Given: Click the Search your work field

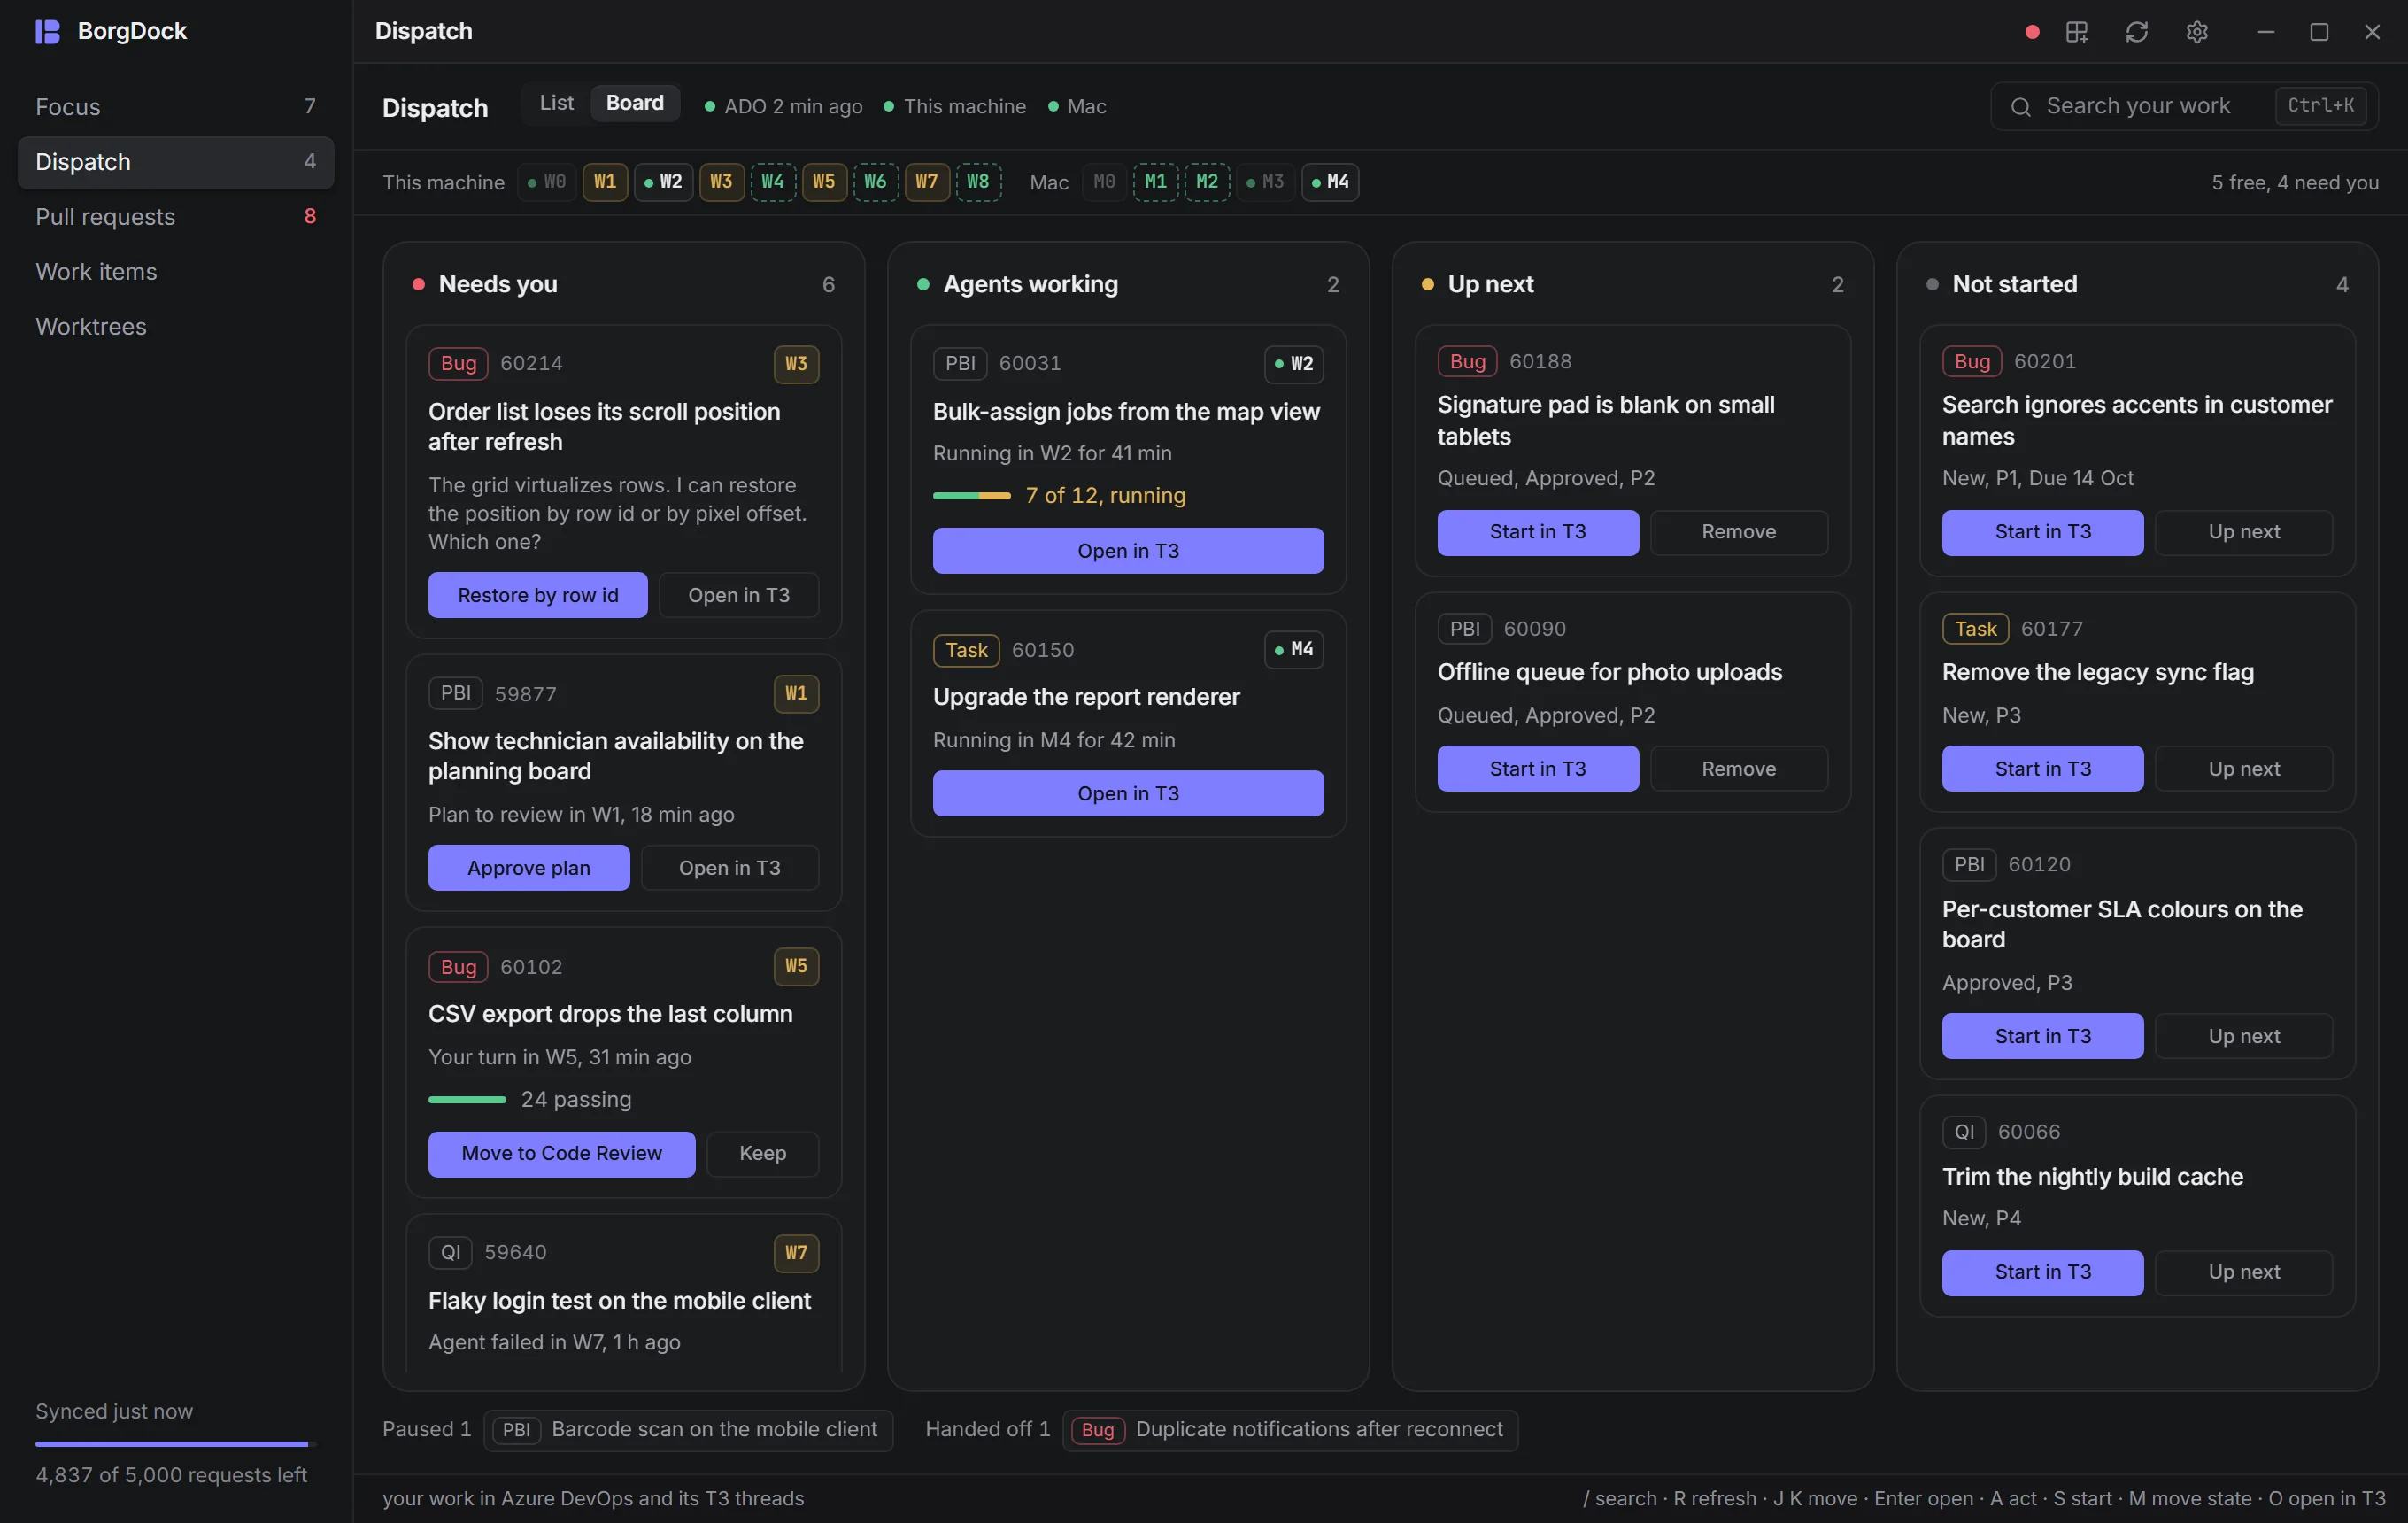Looking at the screenshot, I should tap(2184, 106).
